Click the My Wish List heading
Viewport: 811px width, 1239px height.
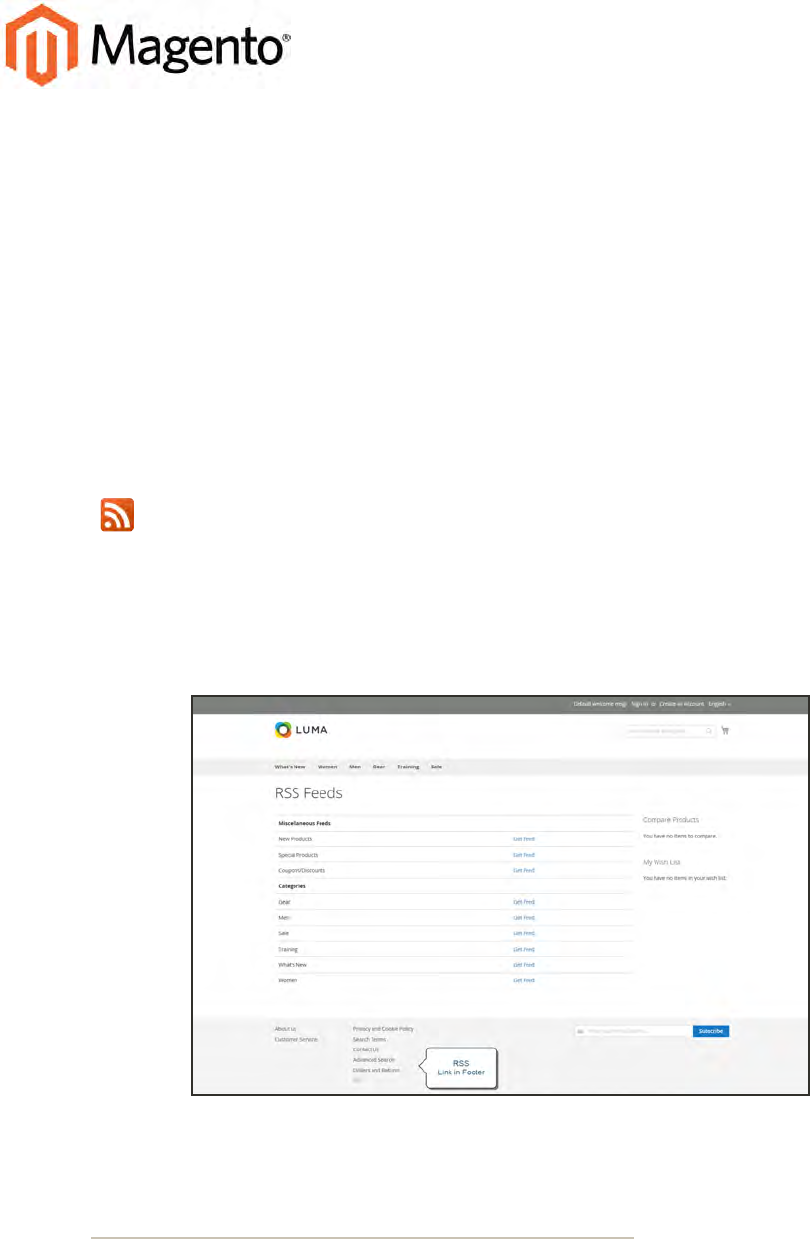click(x=662, y=861)
